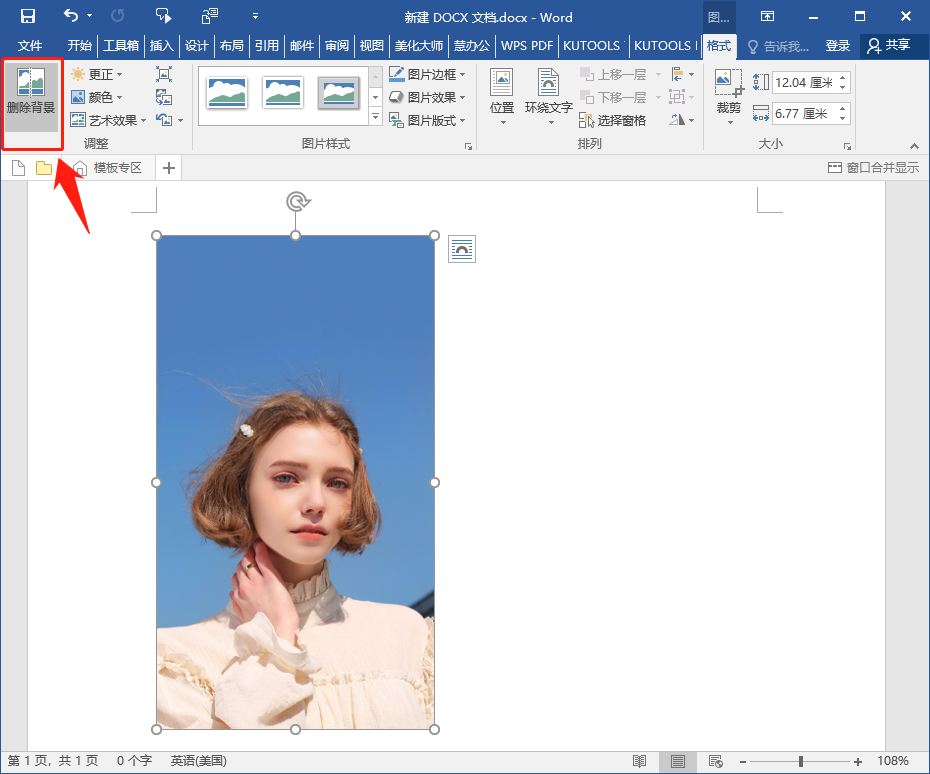Open the File (文件) tab
930x774 pixels.
coord(30,46)
